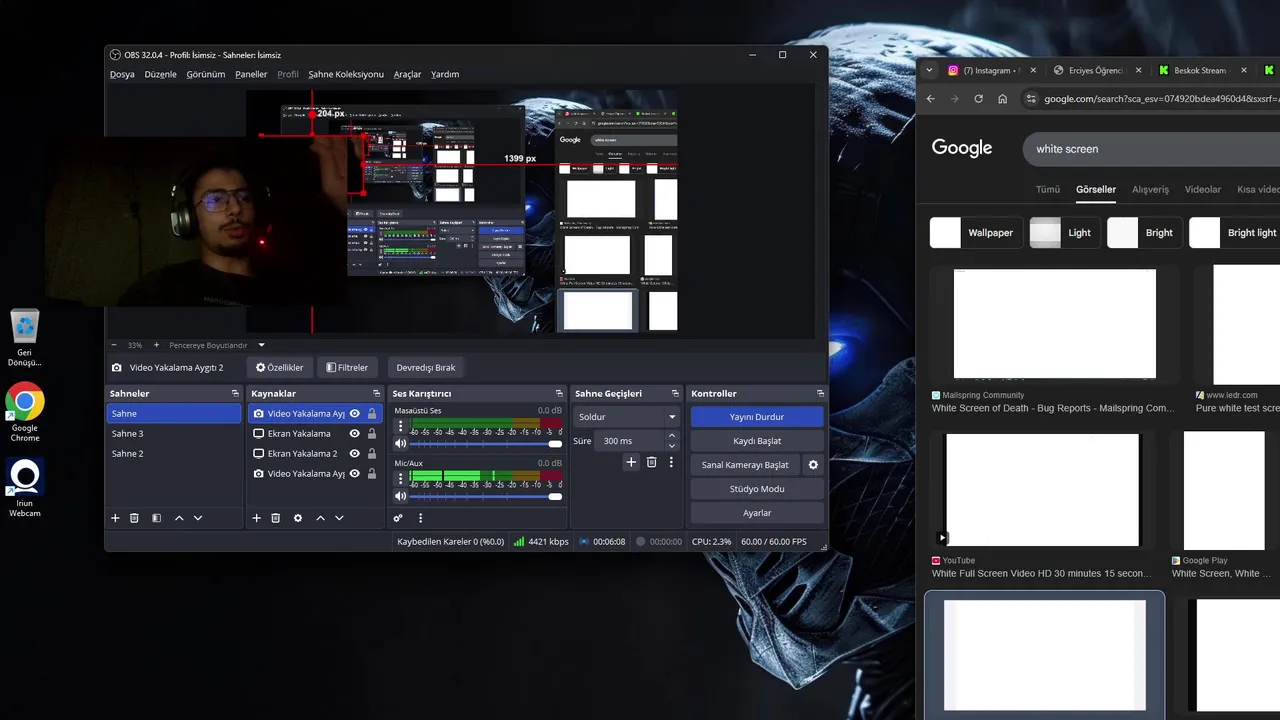
Task: Open scene filters icon in Sahneler toolbar
Action: click(156, 518)
